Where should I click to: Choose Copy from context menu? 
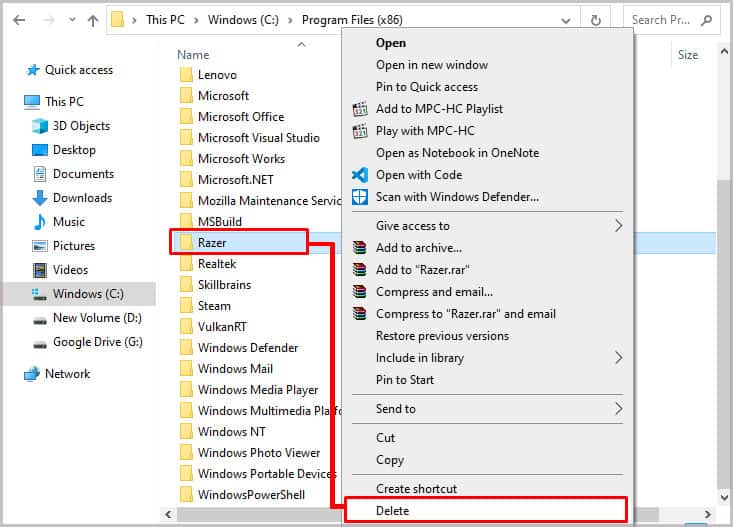tap(389, 460)
